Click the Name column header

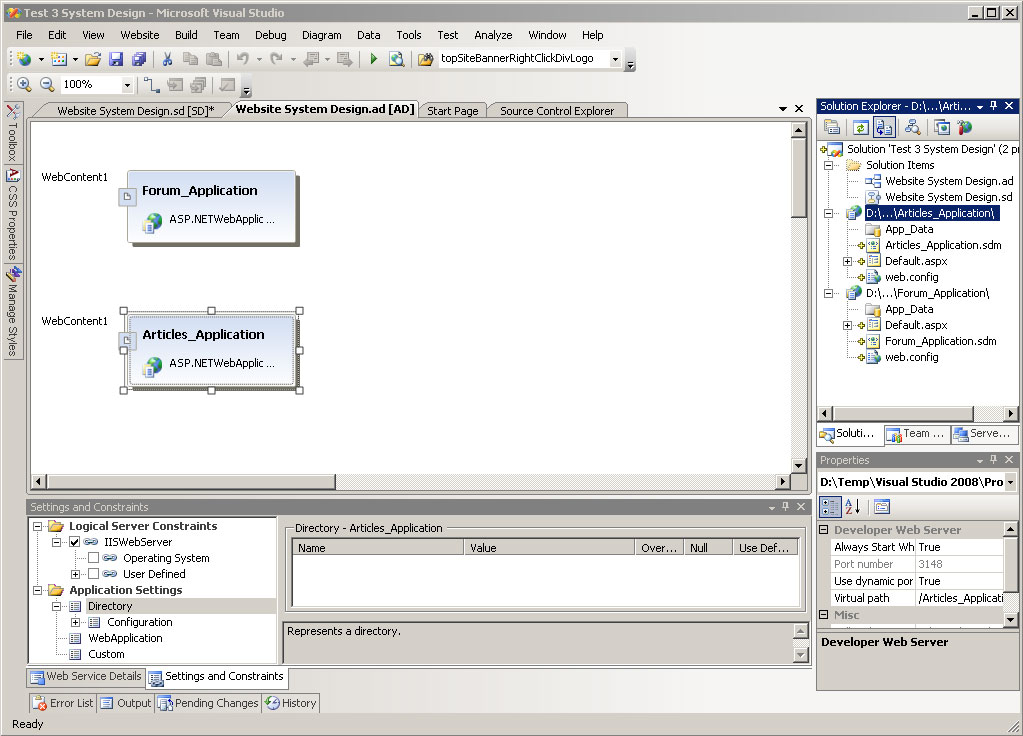pyautogui.click(x=378, y=548)
